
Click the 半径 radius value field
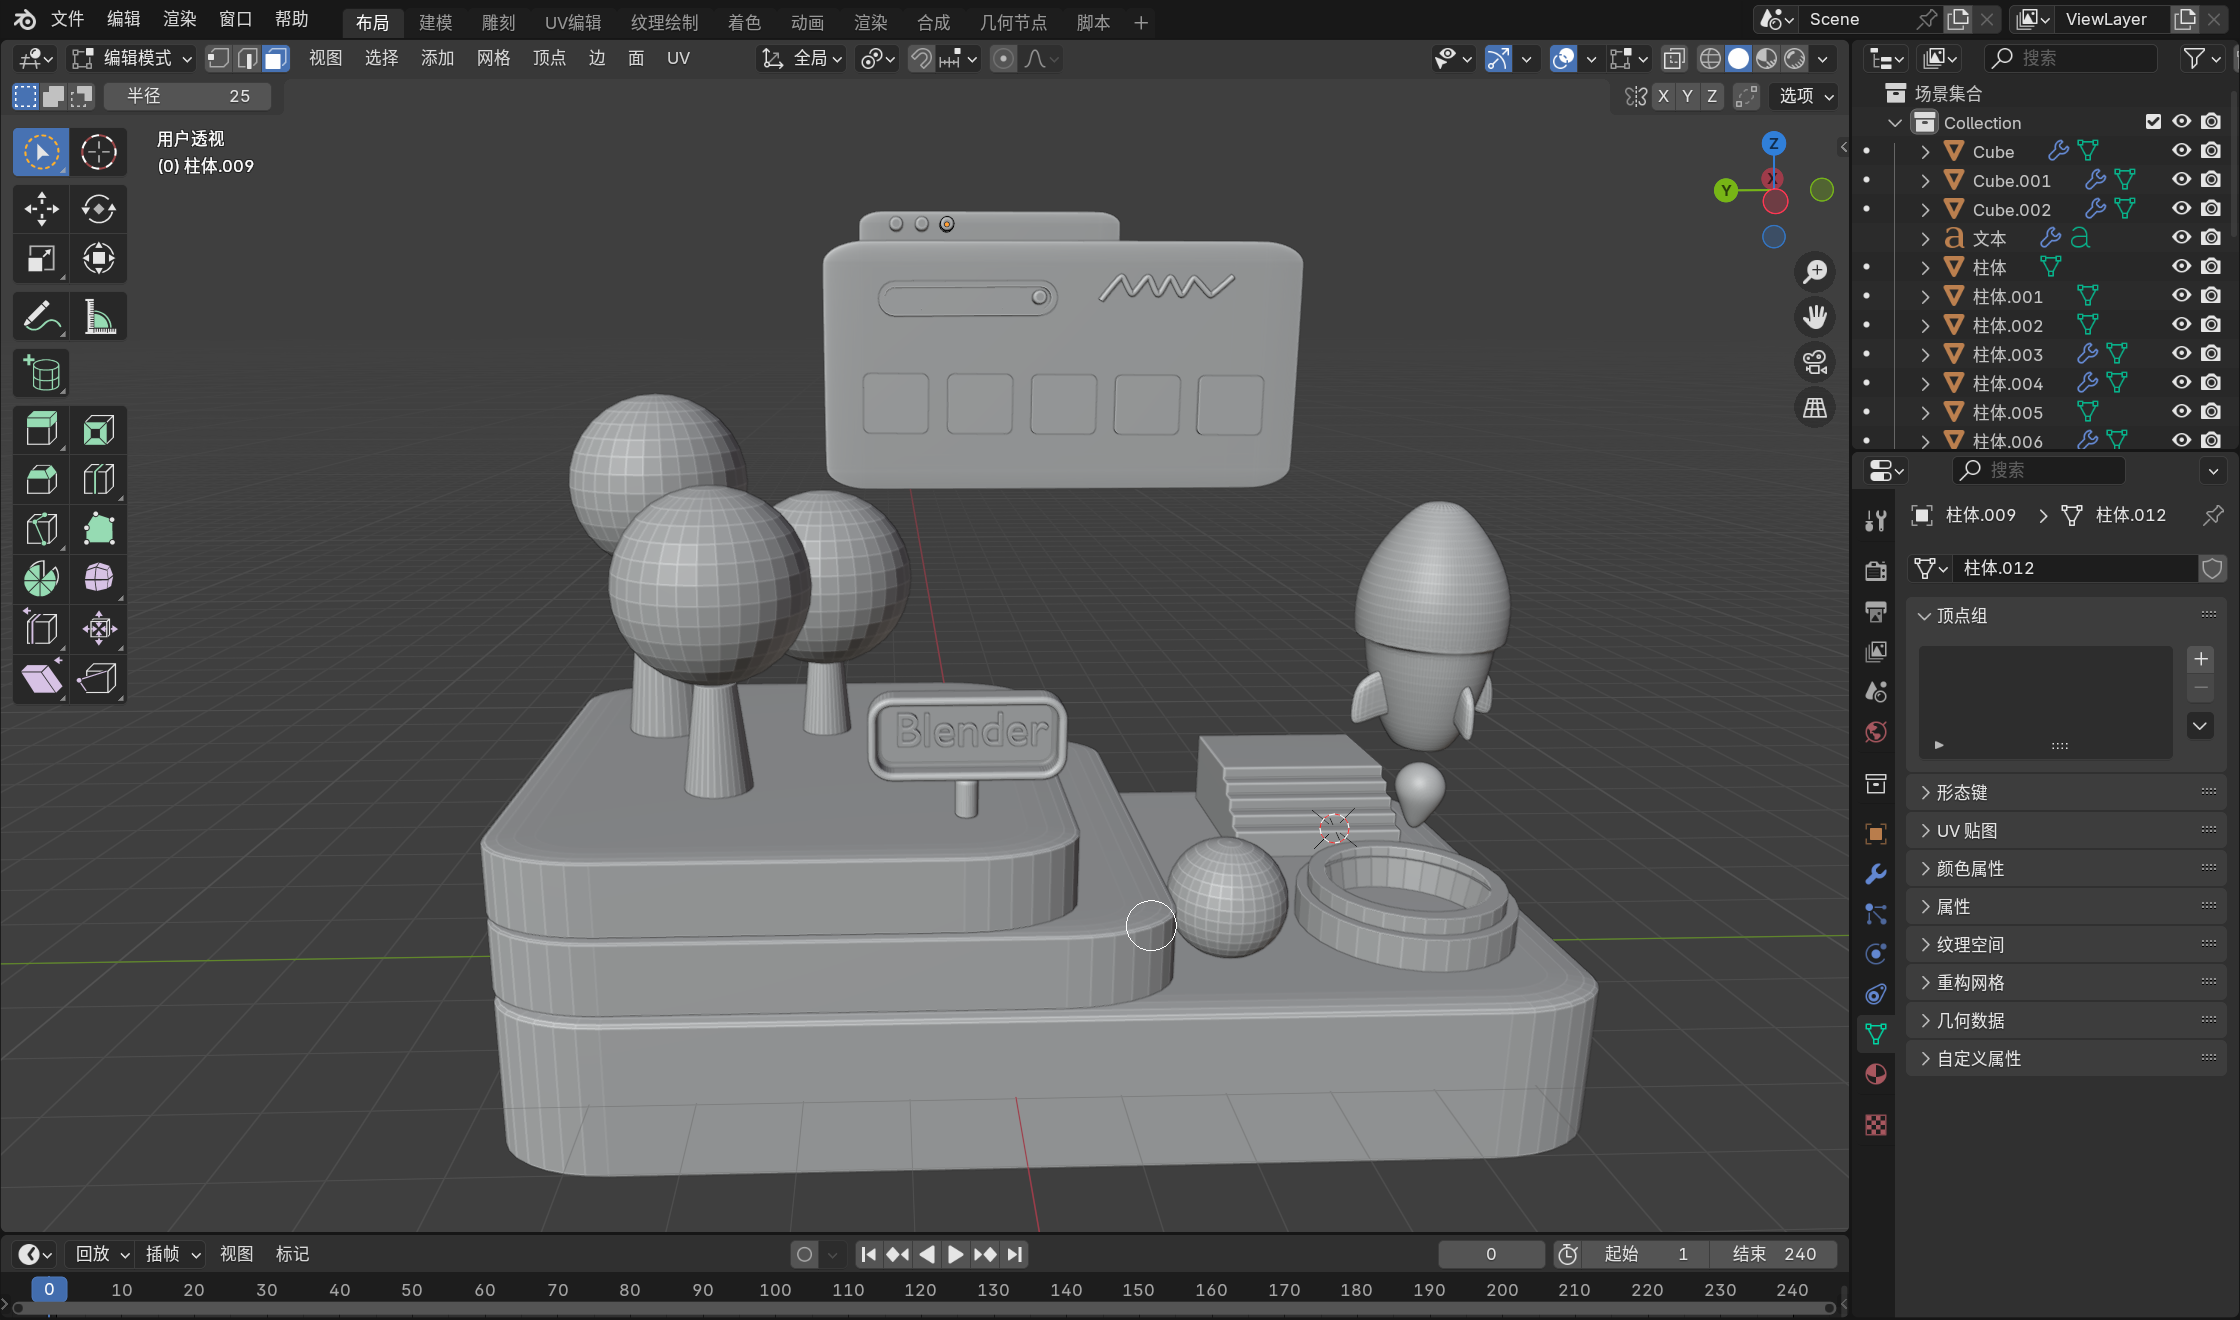point(188,96)
